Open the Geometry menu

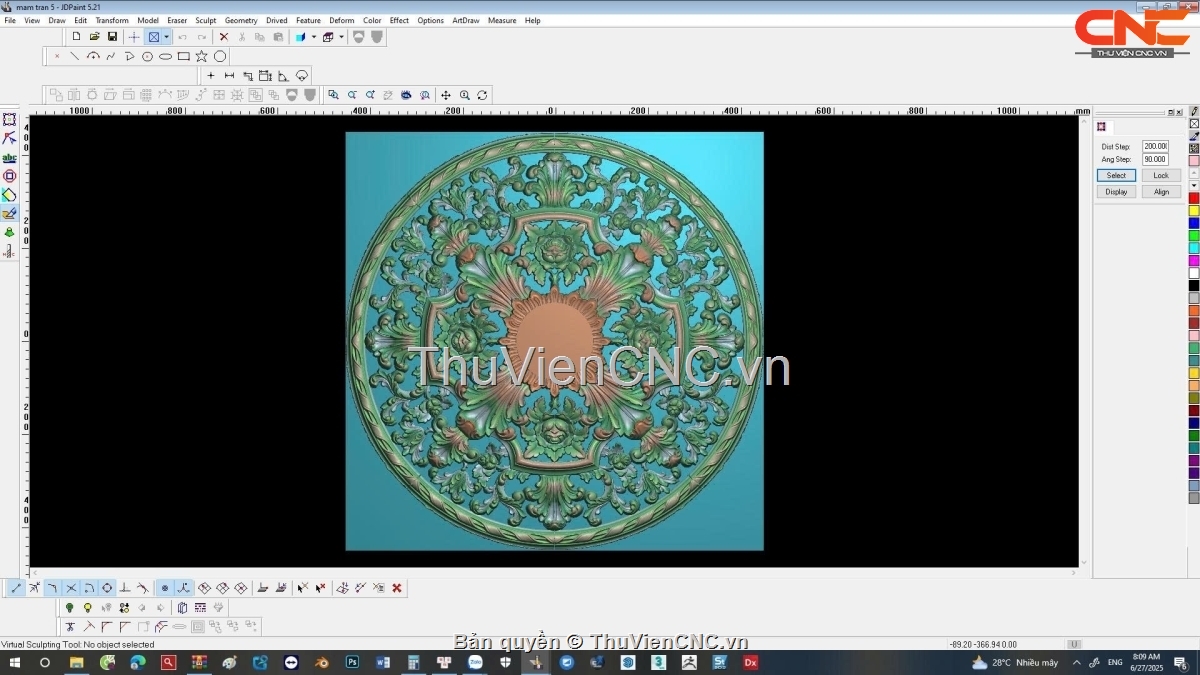coord(241,20)
